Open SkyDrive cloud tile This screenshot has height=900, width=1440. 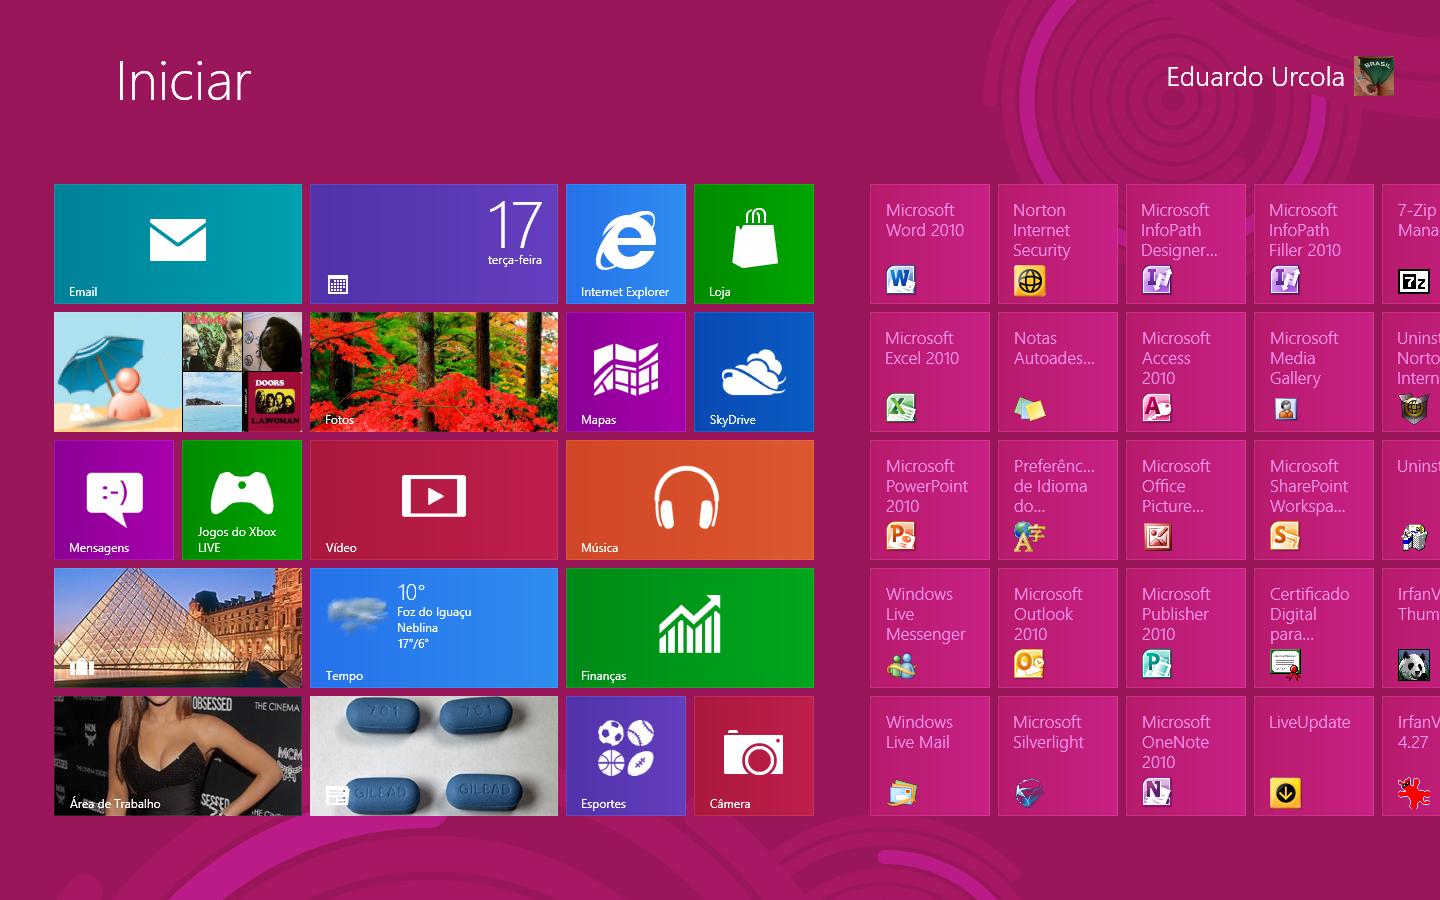coord(753,371)
